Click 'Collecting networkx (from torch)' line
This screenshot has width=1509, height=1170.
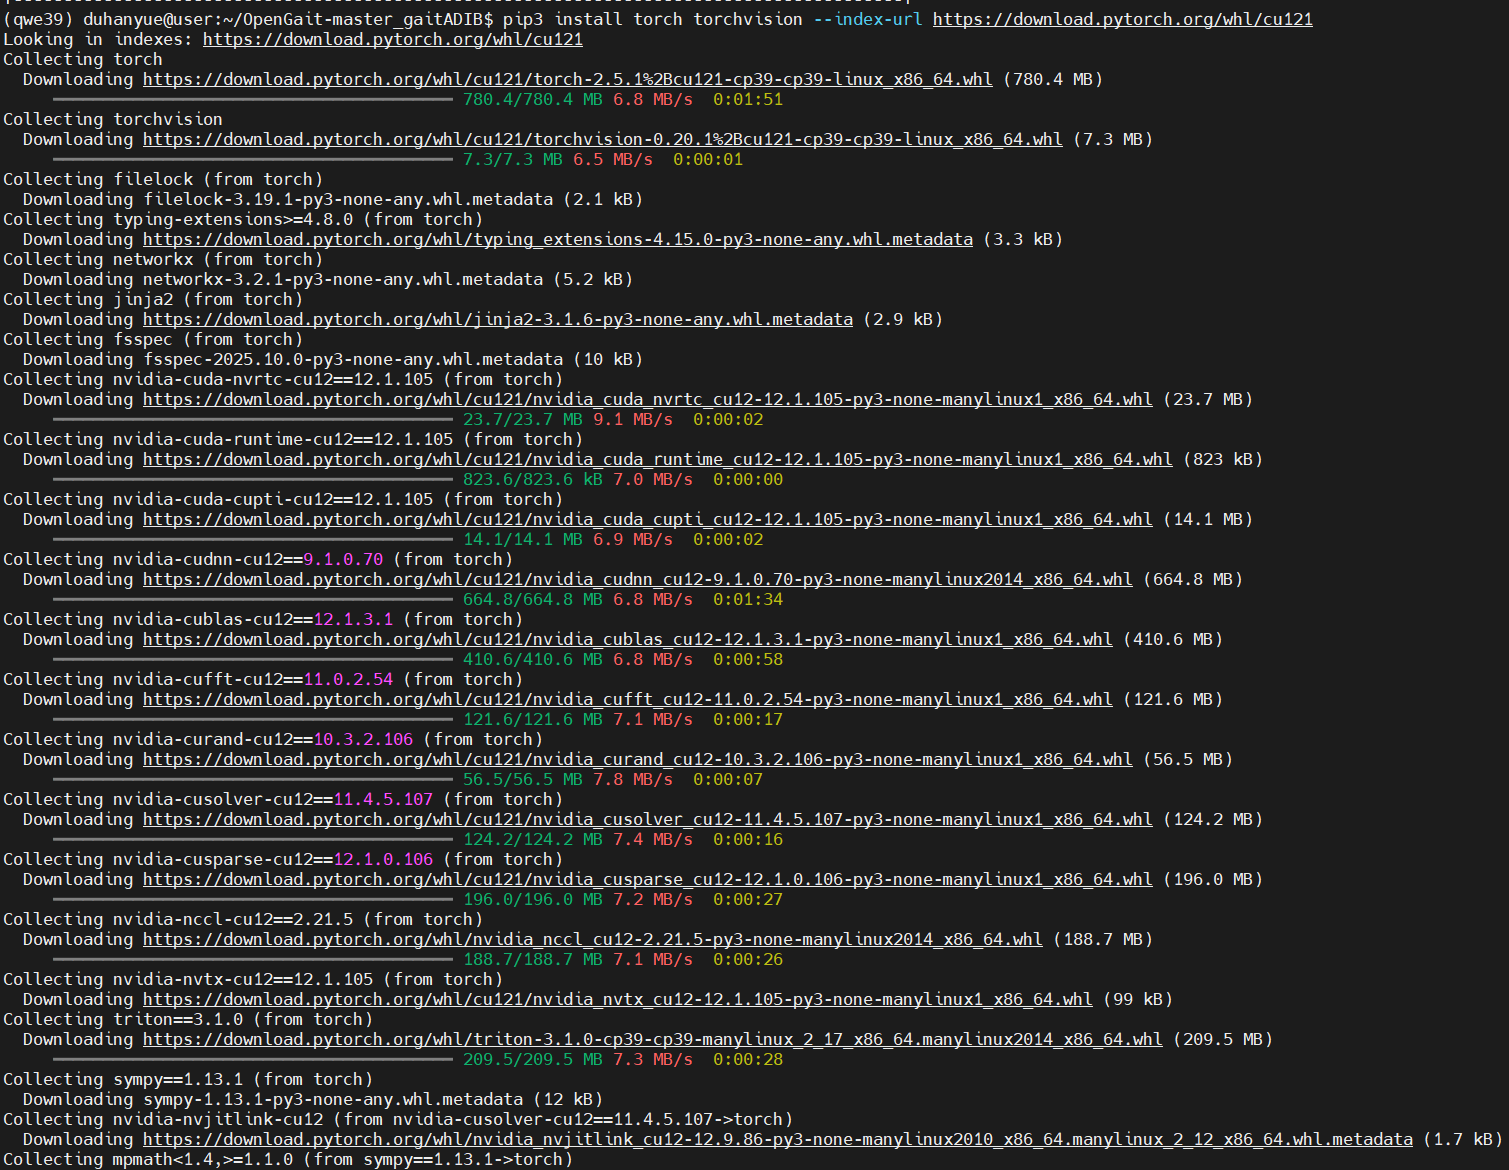click(162, 259)
